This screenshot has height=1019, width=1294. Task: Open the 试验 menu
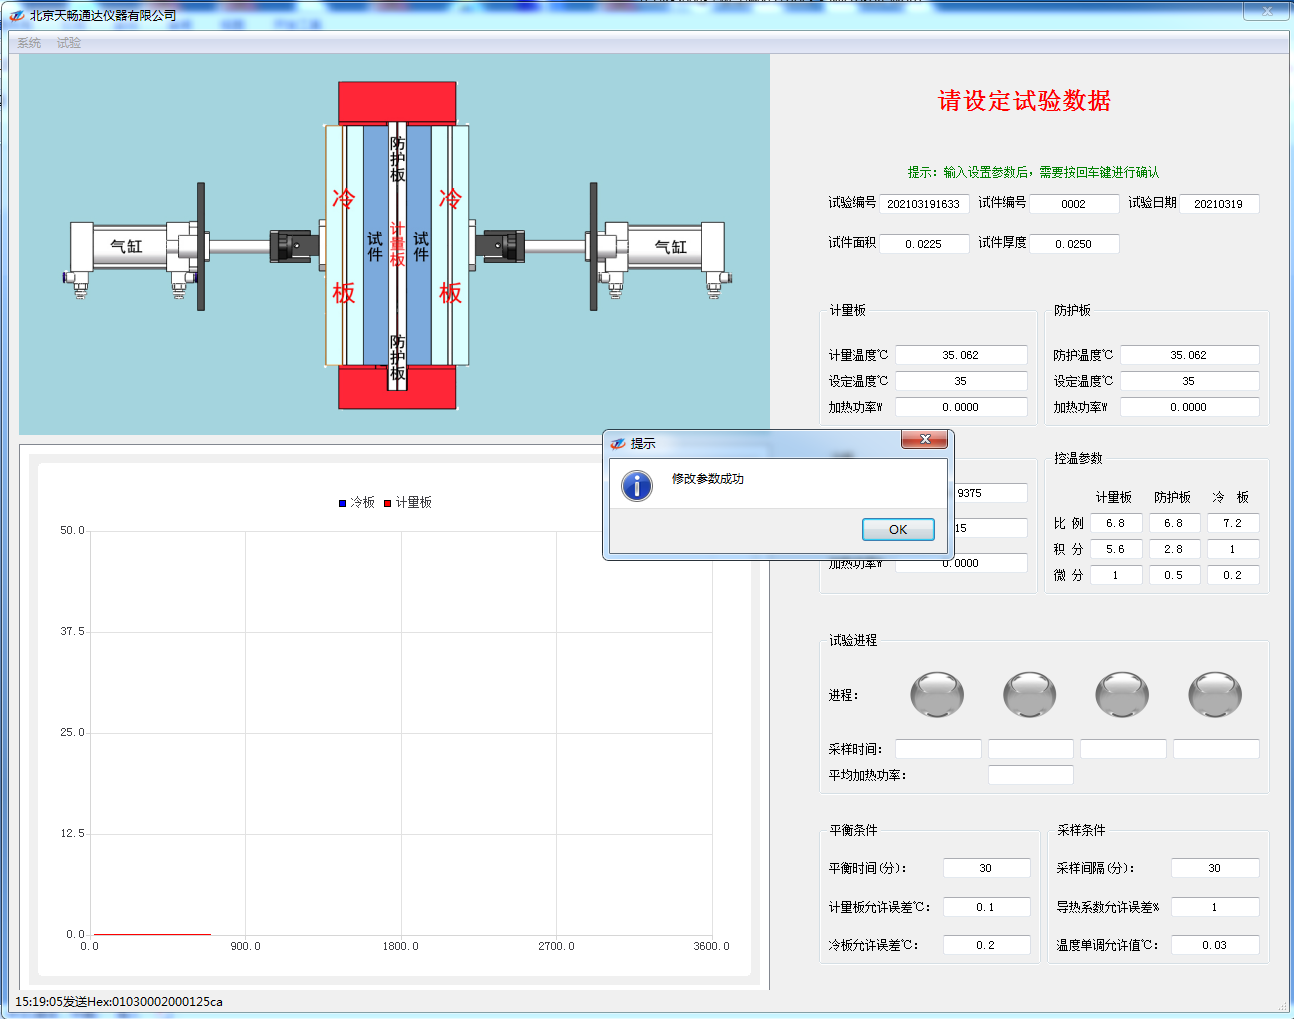click(x=69, y=43)
